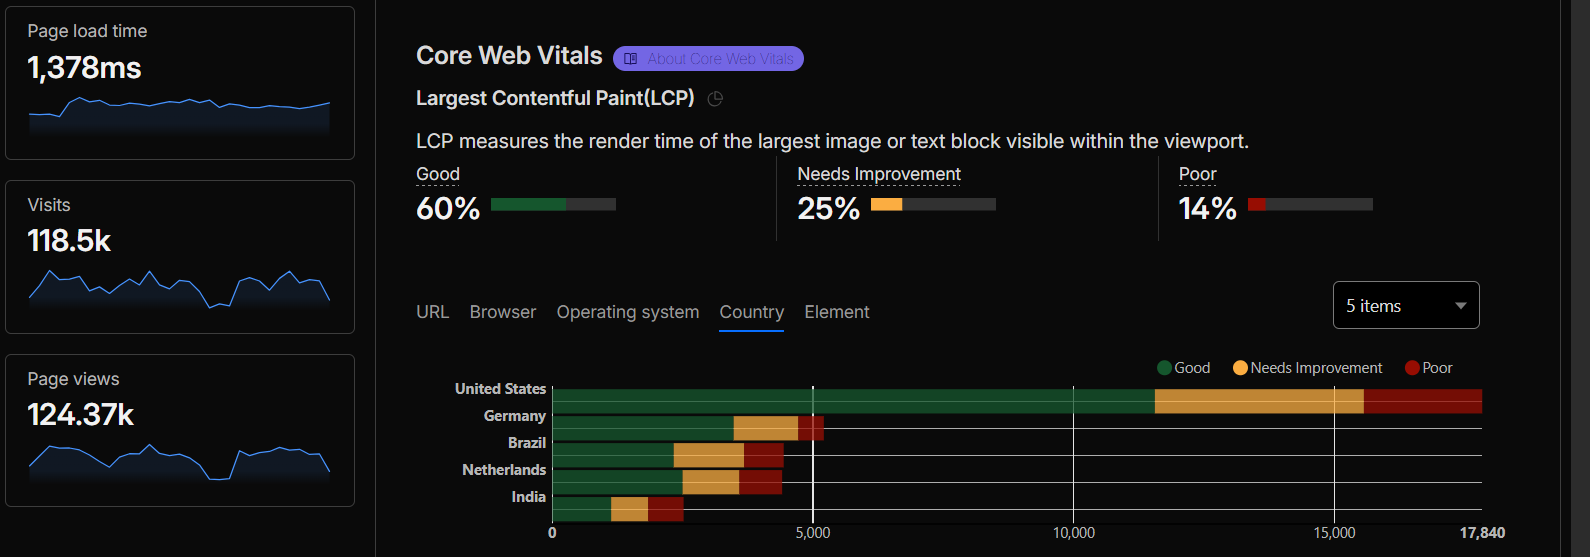Switch to the URL tab
This screenshot has width=1590, height=557.
[432, 312]
